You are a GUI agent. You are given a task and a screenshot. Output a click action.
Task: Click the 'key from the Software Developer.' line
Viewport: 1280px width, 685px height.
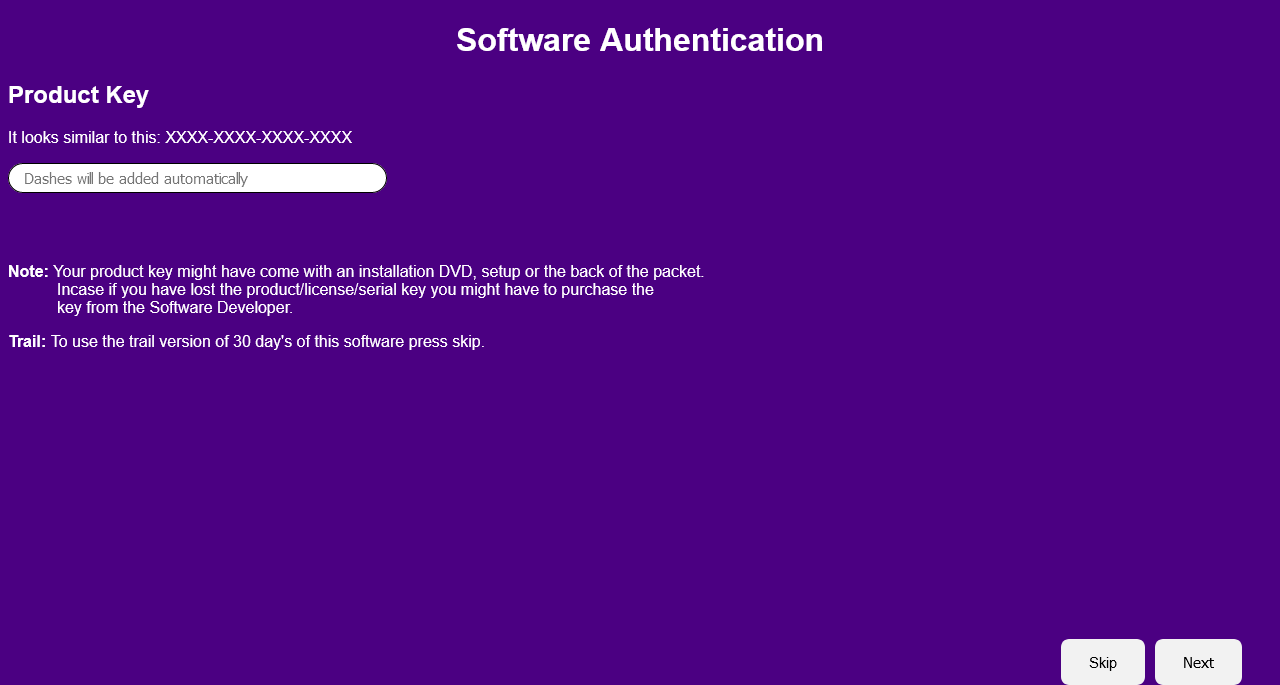pos(175,308)
